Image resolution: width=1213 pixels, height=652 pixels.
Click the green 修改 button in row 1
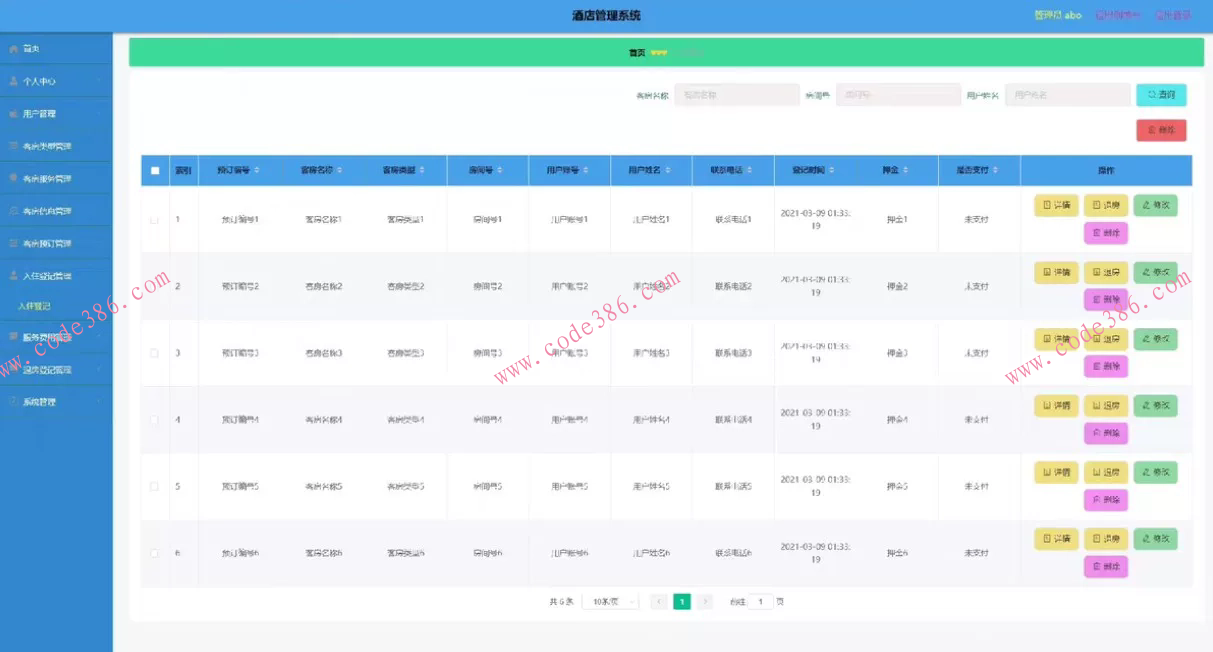coord(1155,206)
